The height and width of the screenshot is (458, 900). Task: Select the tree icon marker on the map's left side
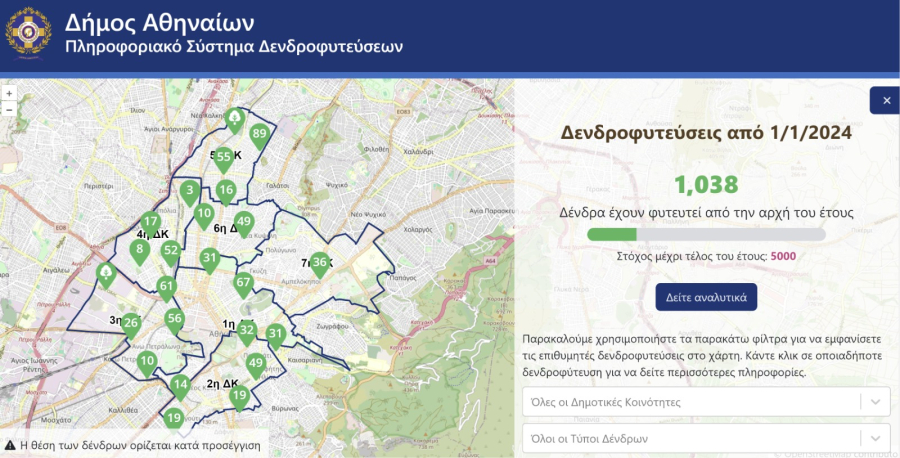click(105, 272)
